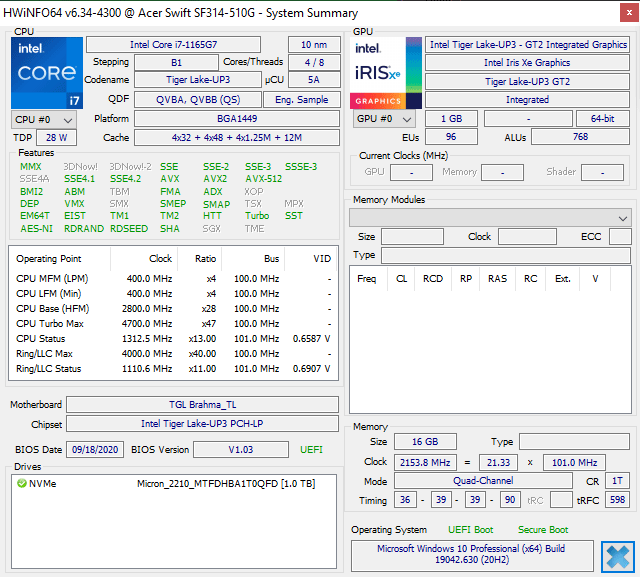
Task: Open the GPU #0 selector dropdown
Action: (x=383, y=119)
